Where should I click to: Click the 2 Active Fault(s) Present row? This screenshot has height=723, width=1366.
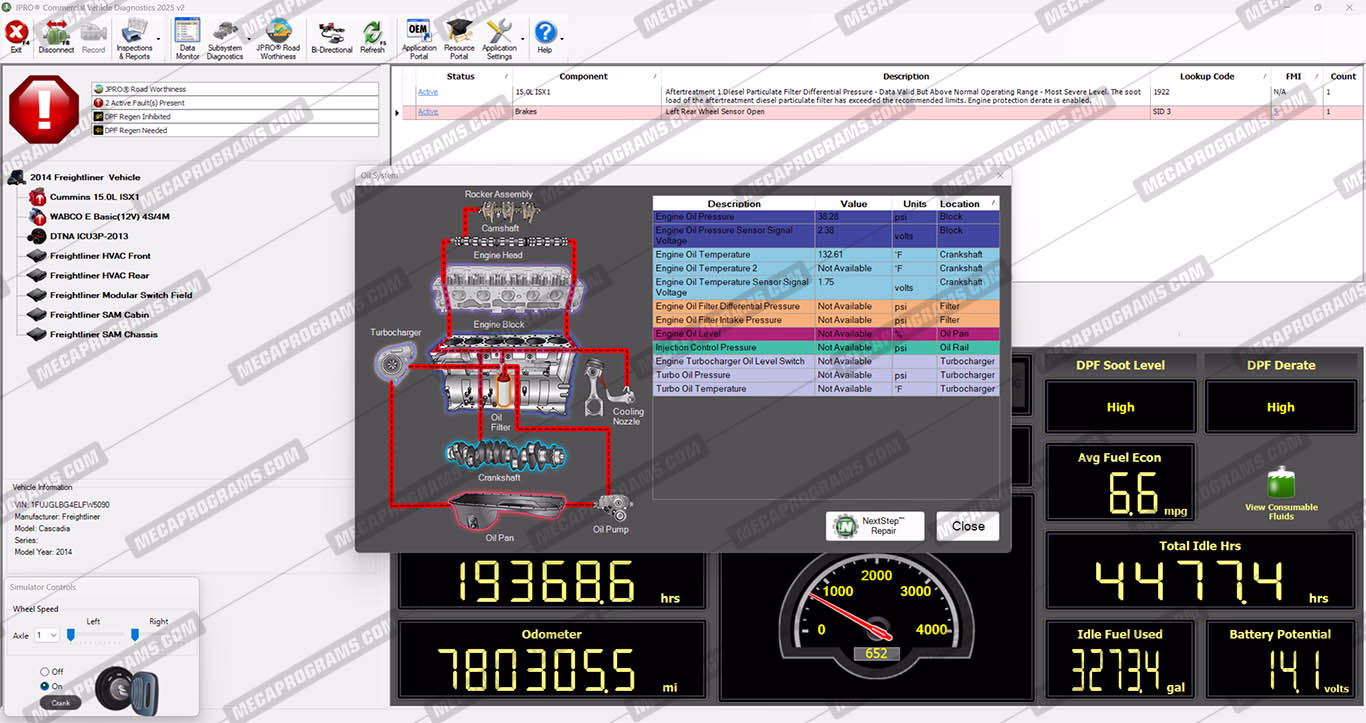[x=235, y=103]
